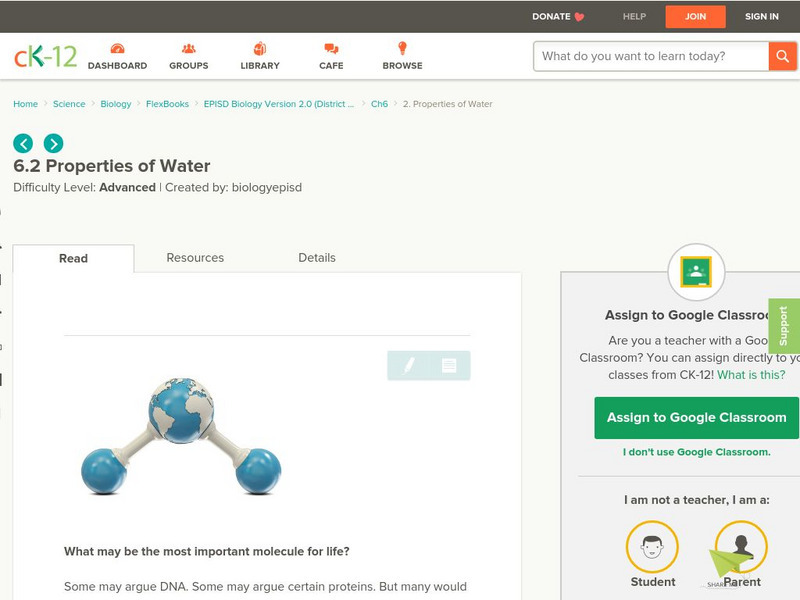Choose the Student role icon
The width and height of the screenshot is (800, 600).
coord(652,547)
